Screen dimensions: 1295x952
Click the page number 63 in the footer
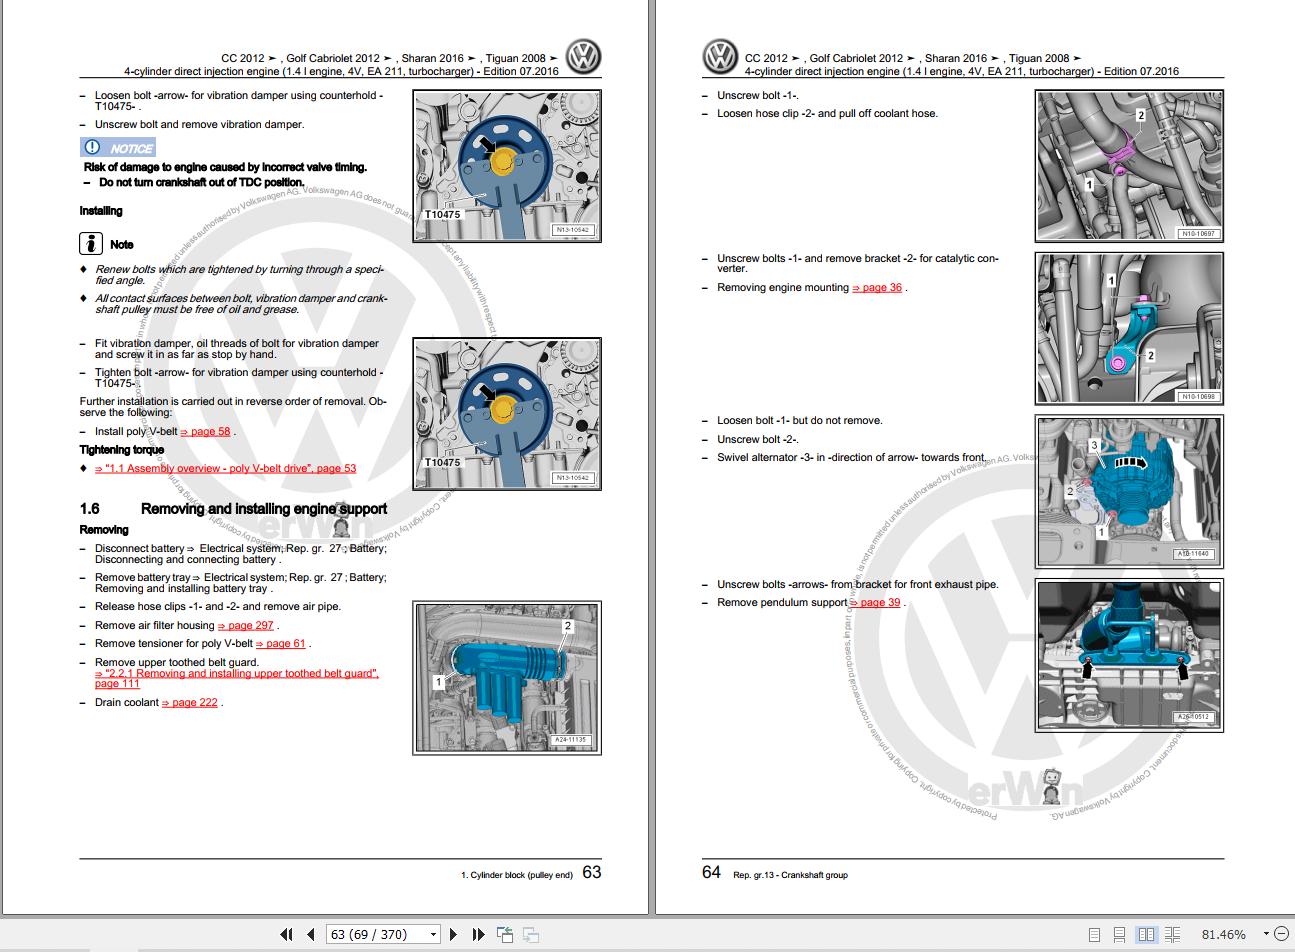592,872
